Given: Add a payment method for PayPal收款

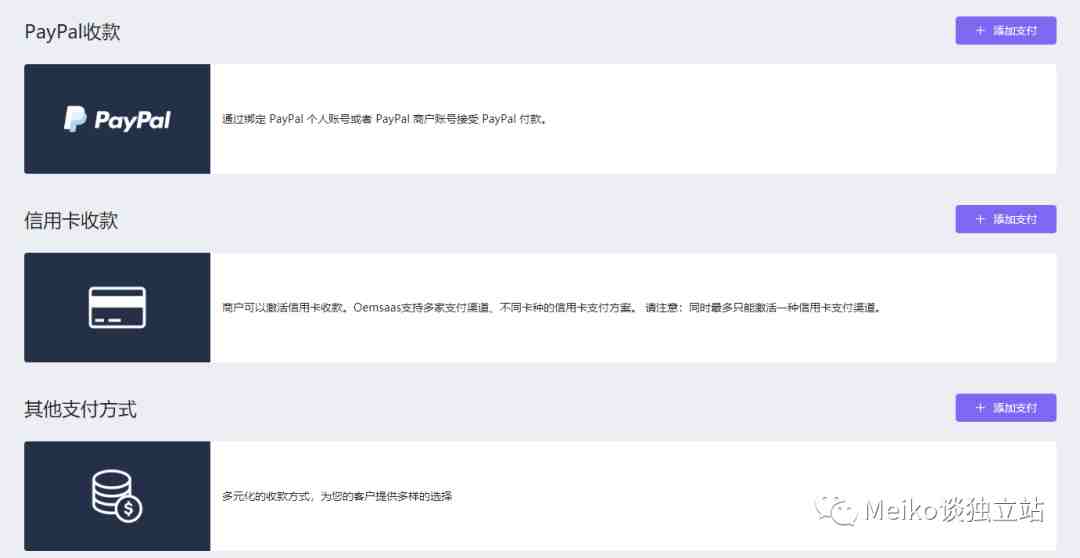Looking at the screenshot, I should click(1006, 30).
